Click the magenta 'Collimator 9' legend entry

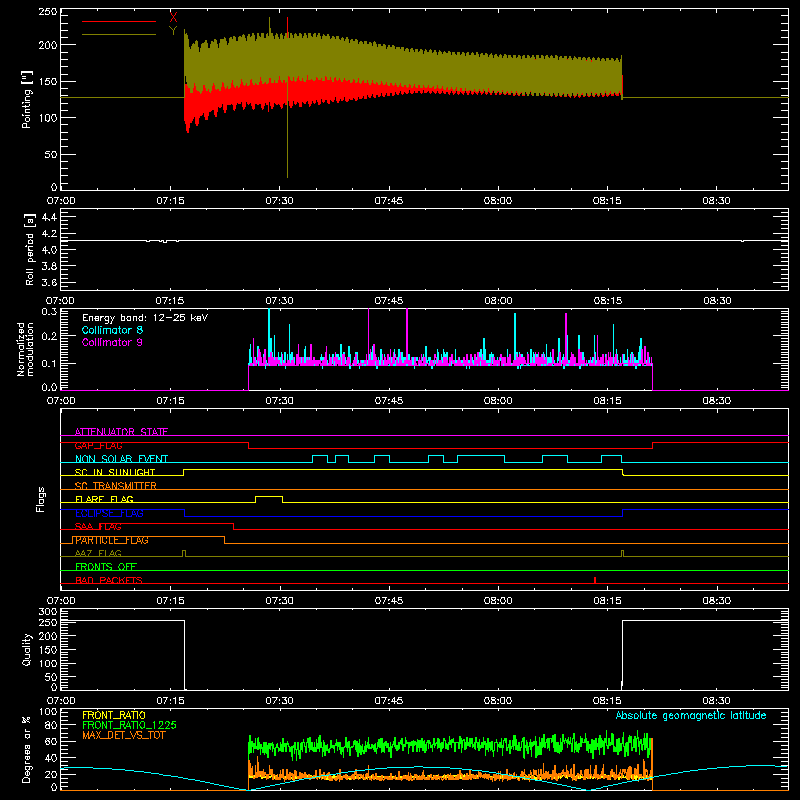click(112, 342)
